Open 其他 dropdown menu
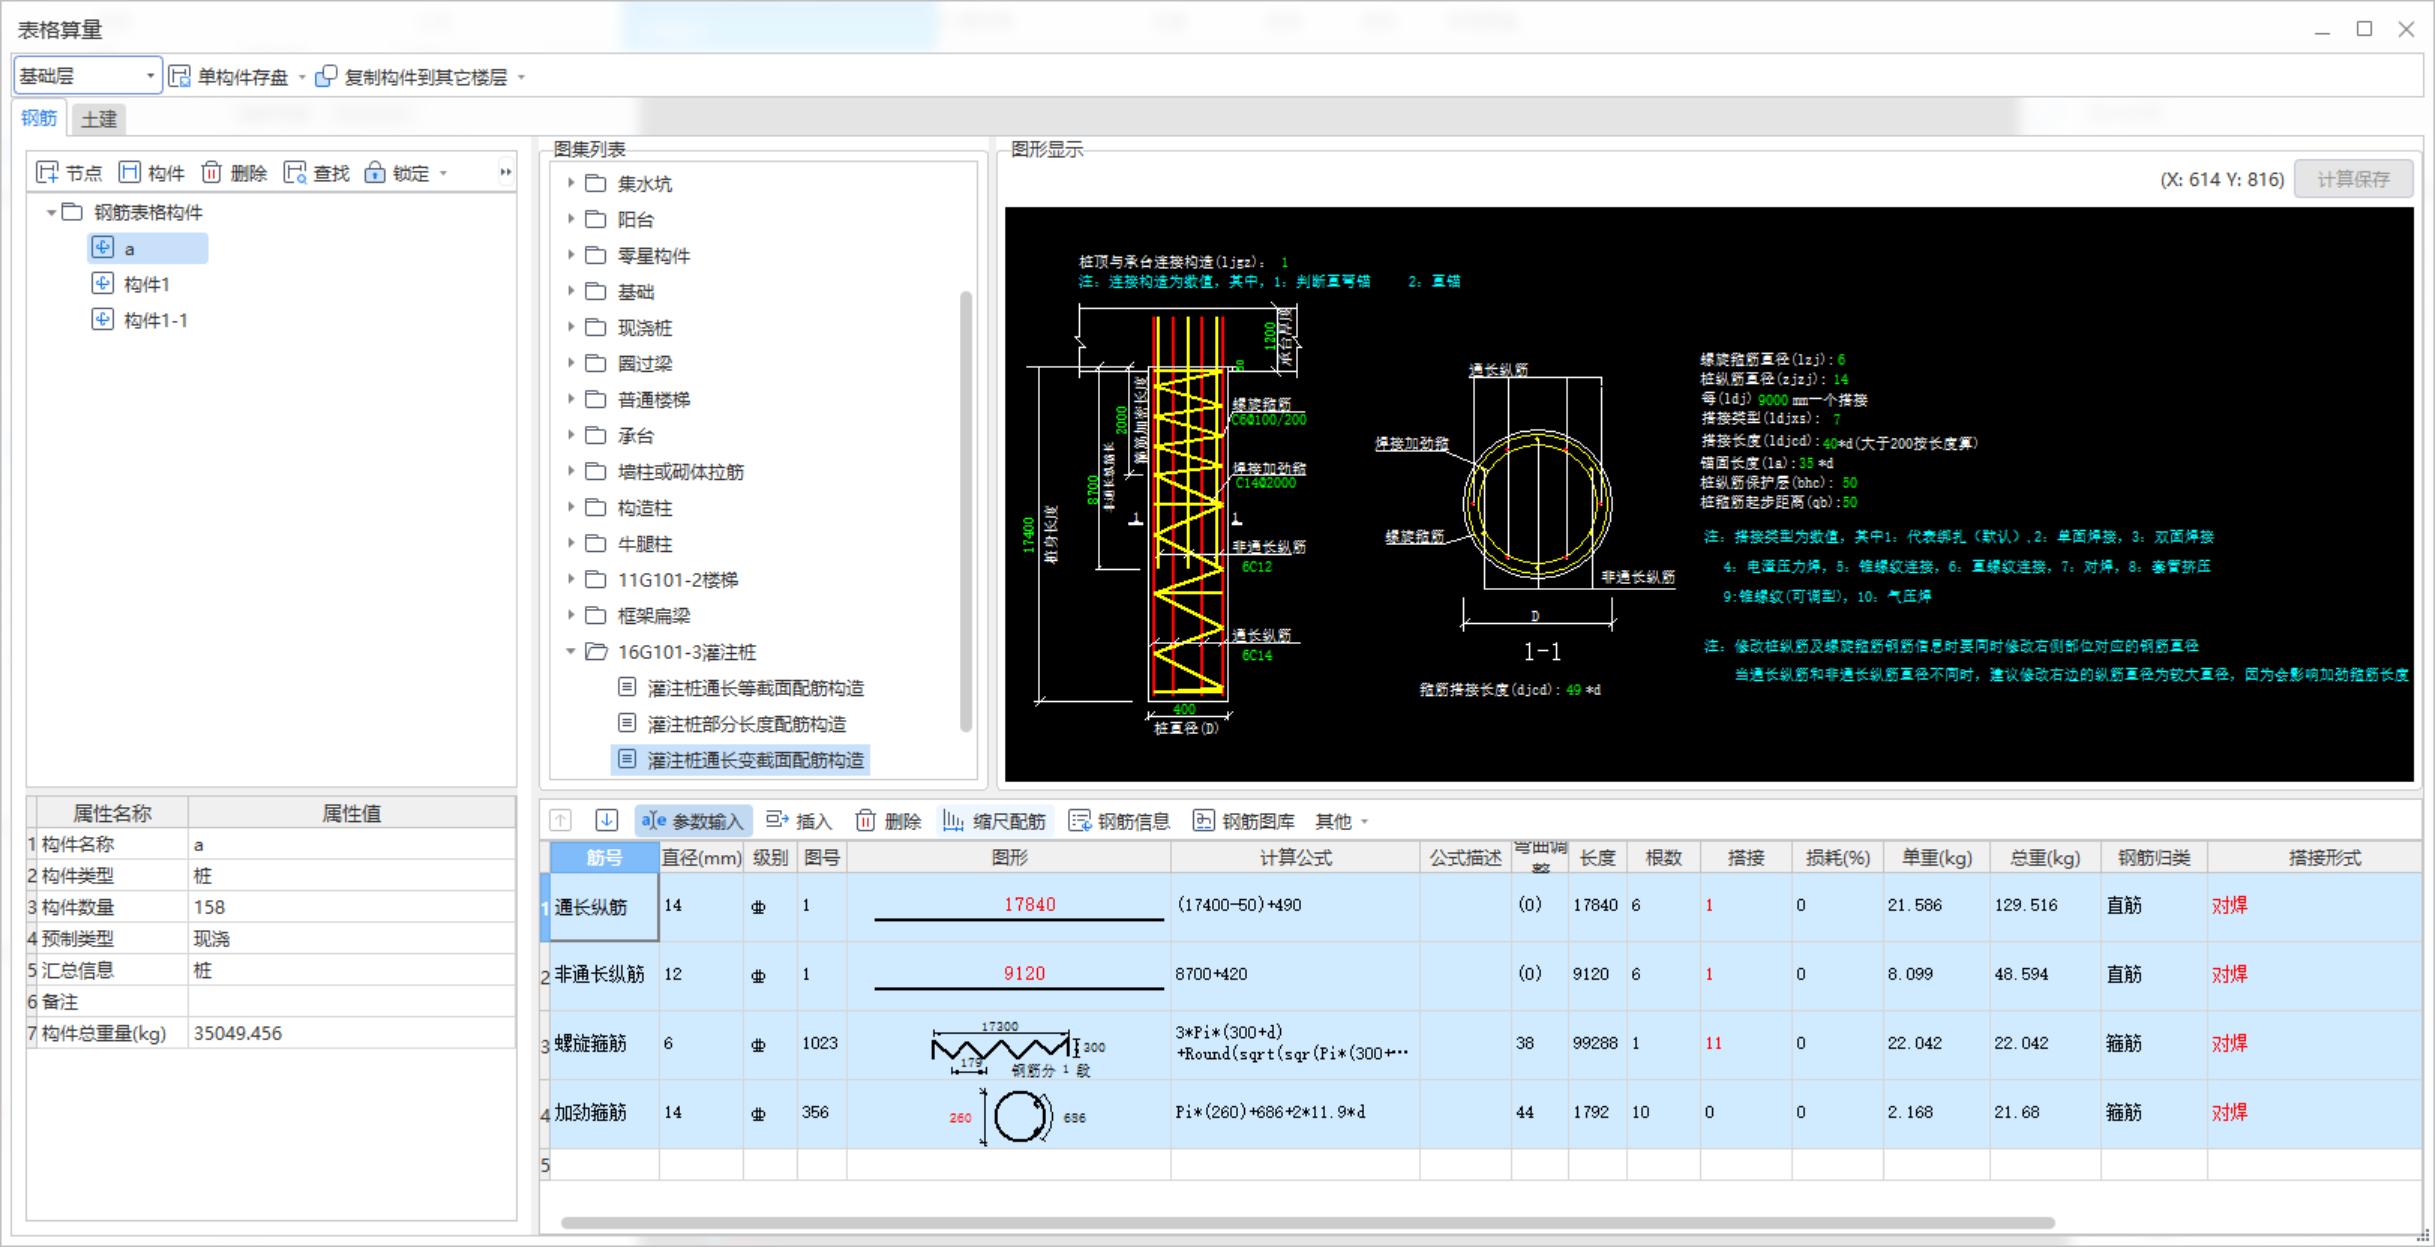 [x=1341, y=821]
